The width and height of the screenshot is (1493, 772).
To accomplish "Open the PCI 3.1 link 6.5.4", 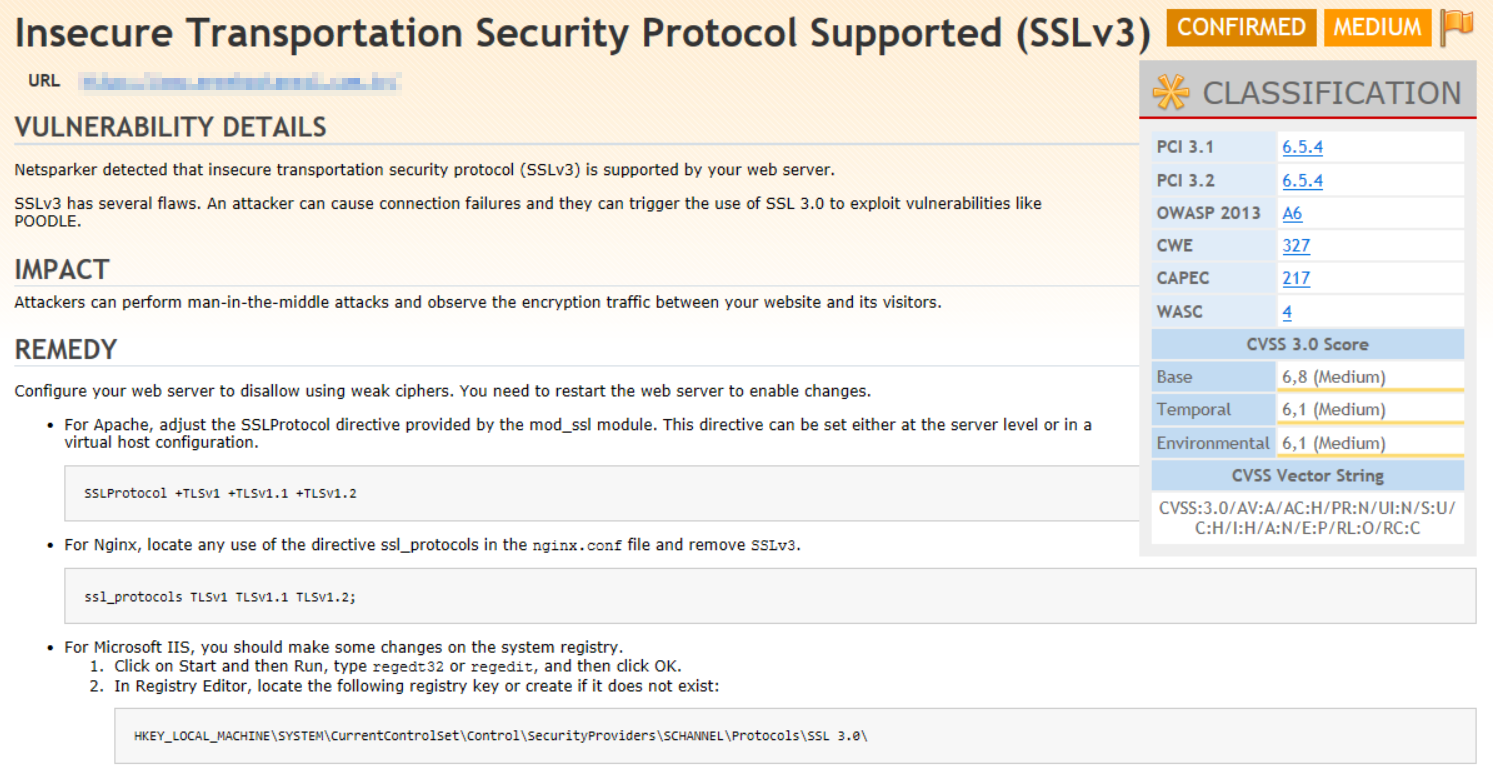I will point(1302,147).
